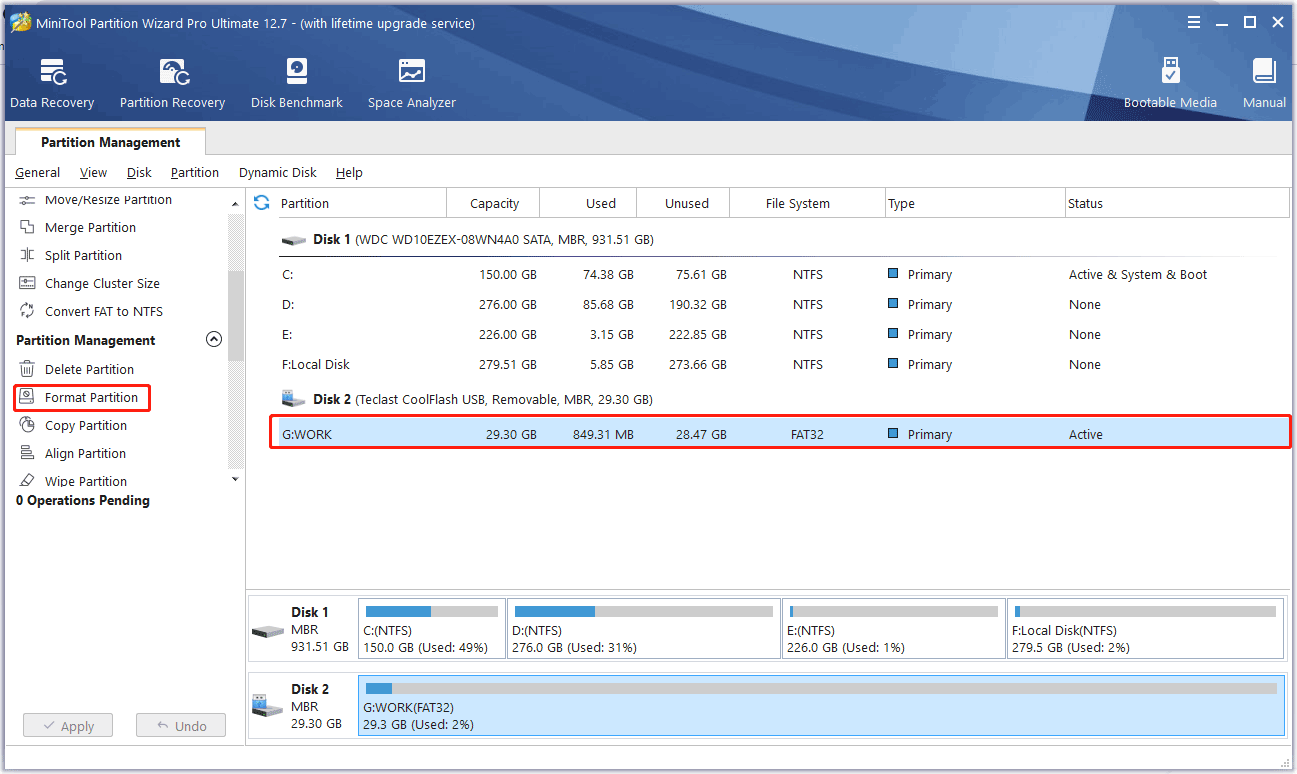Click the Copy Partition icon
Image resolution: width=1297 pixels, height=774 pixels.
click(27, 425)
